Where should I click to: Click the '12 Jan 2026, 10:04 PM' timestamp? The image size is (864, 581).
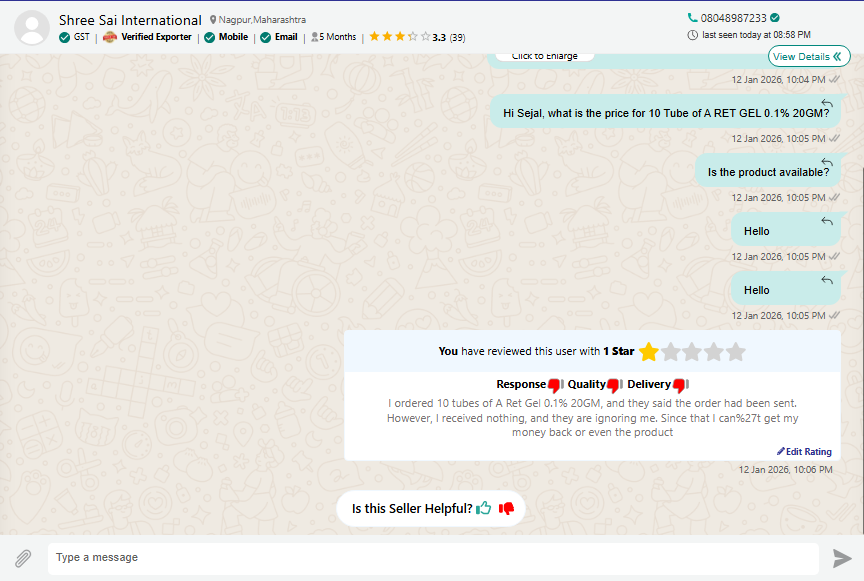778,79
